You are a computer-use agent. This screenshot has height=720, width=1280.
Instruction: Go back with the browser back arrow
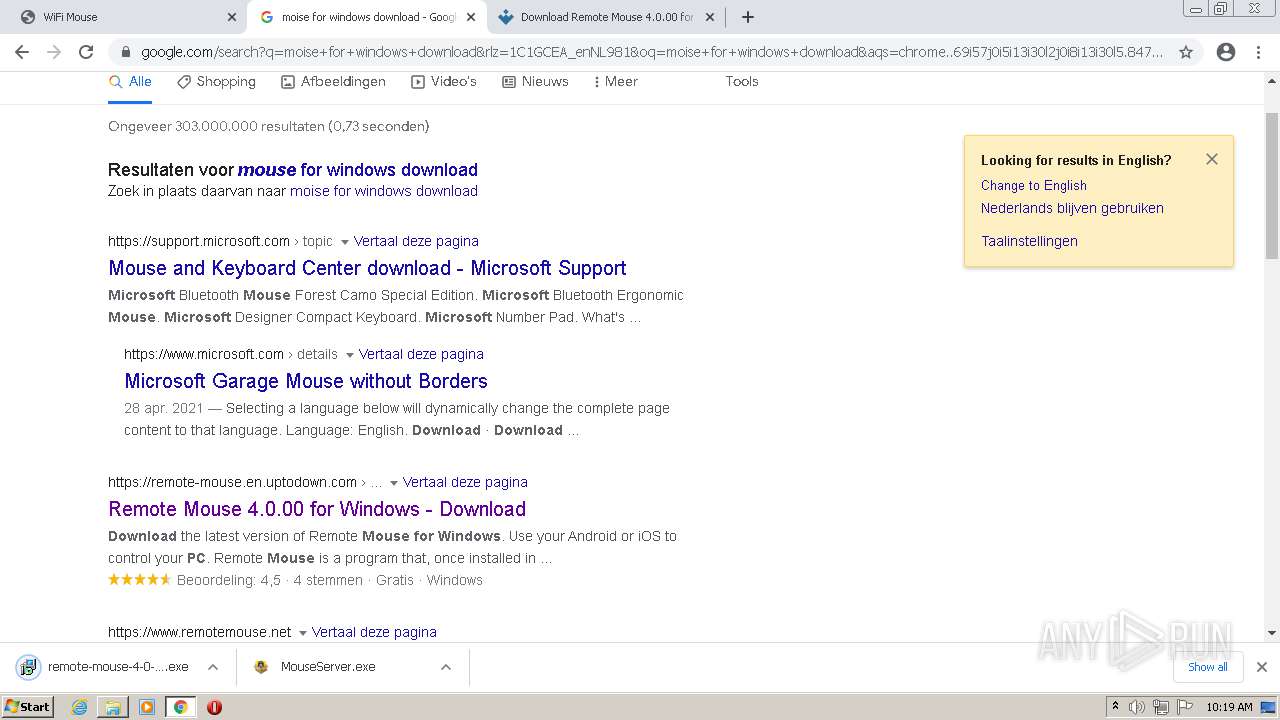pyautogui.click(x=22, y=52)
